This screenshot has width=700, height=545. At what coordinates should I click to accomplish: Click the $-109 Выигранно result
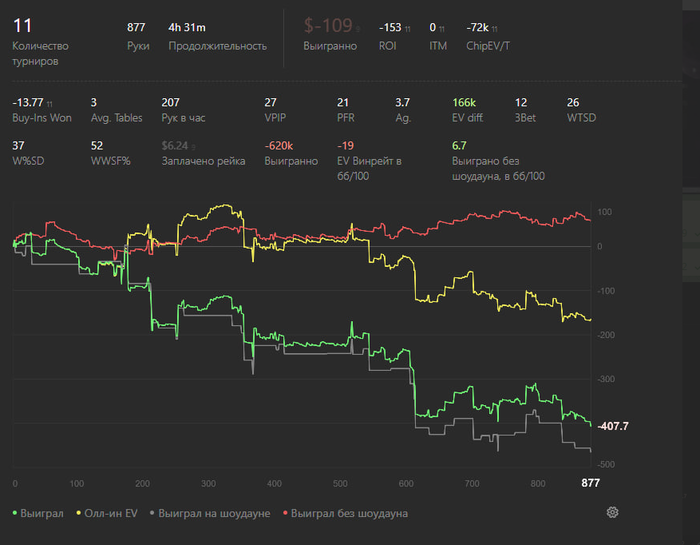coord(328,28)
